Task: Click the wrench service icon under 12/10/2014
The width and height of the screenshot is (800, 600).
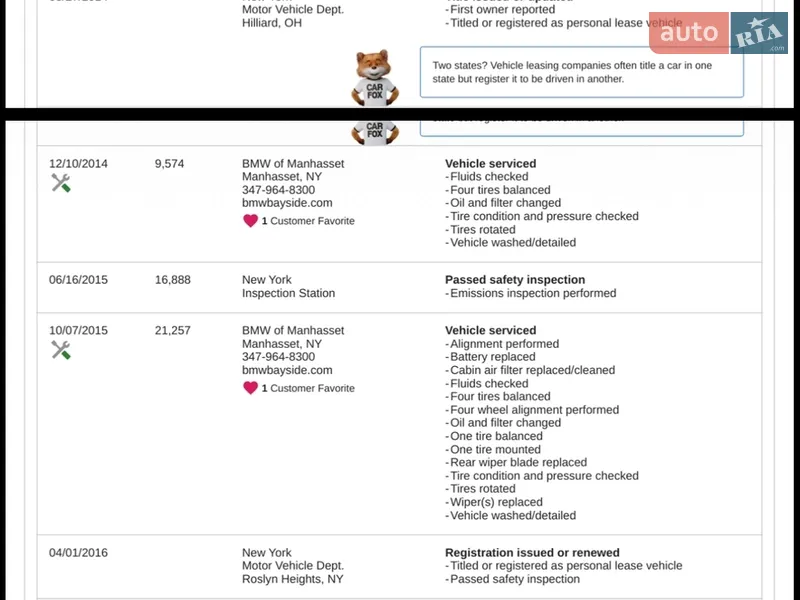Action: point(60,183)
